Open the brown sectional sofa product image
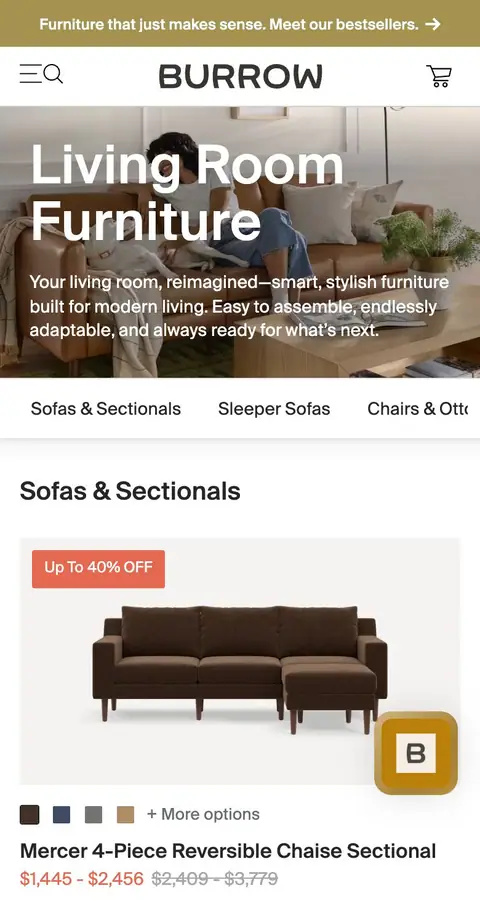480x900 pixels. point(240,661)
